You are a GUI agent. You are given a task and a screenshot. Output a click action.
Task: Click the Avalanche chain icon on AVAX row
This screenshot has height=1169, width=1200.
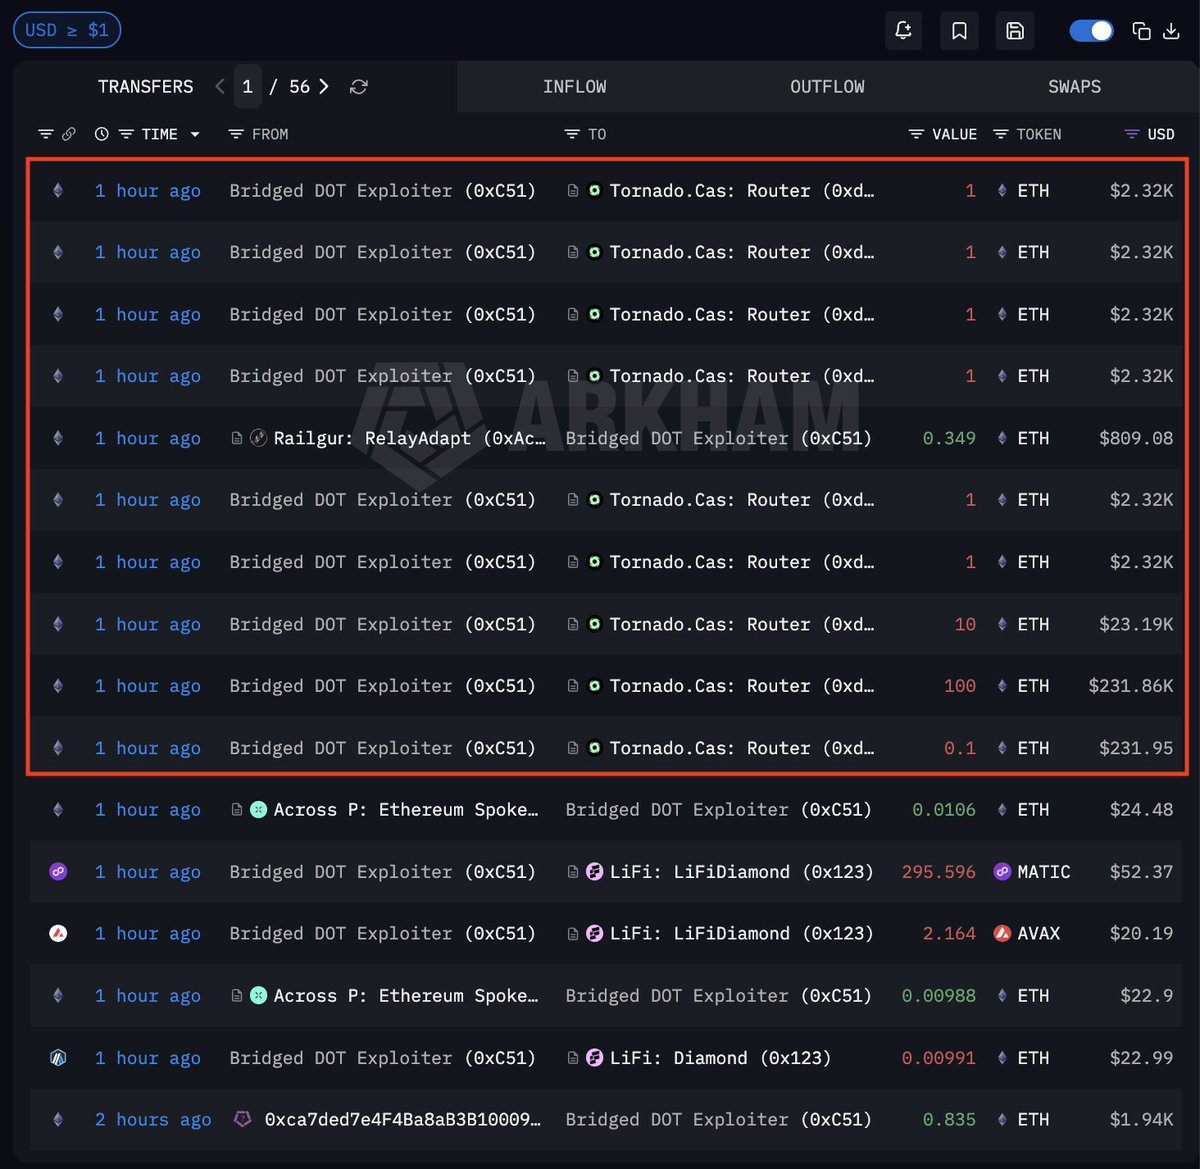pyautogui.click(x=58, y=934)
